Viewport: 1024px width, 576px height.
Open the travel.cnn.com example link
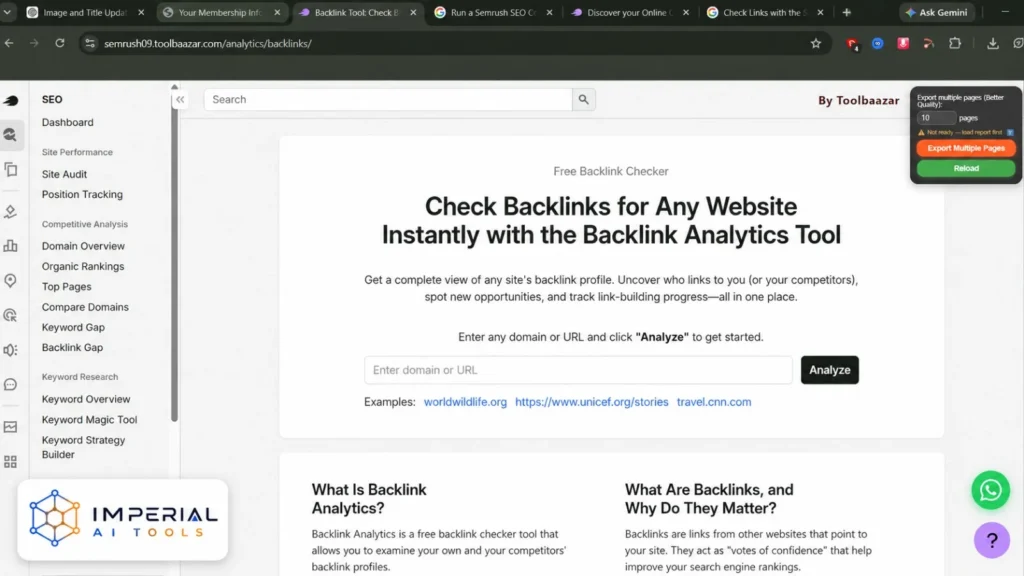pyautogui.click(x=714, y=402)
